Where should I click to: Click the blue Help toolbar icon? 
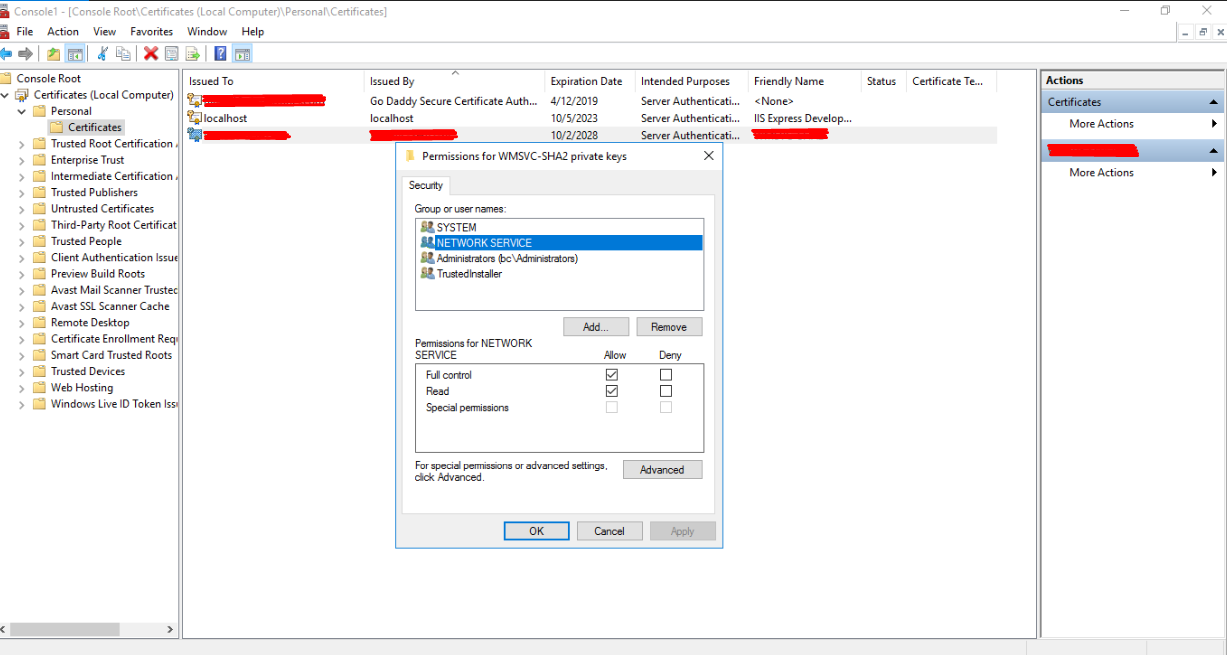[x=220, y=54]
